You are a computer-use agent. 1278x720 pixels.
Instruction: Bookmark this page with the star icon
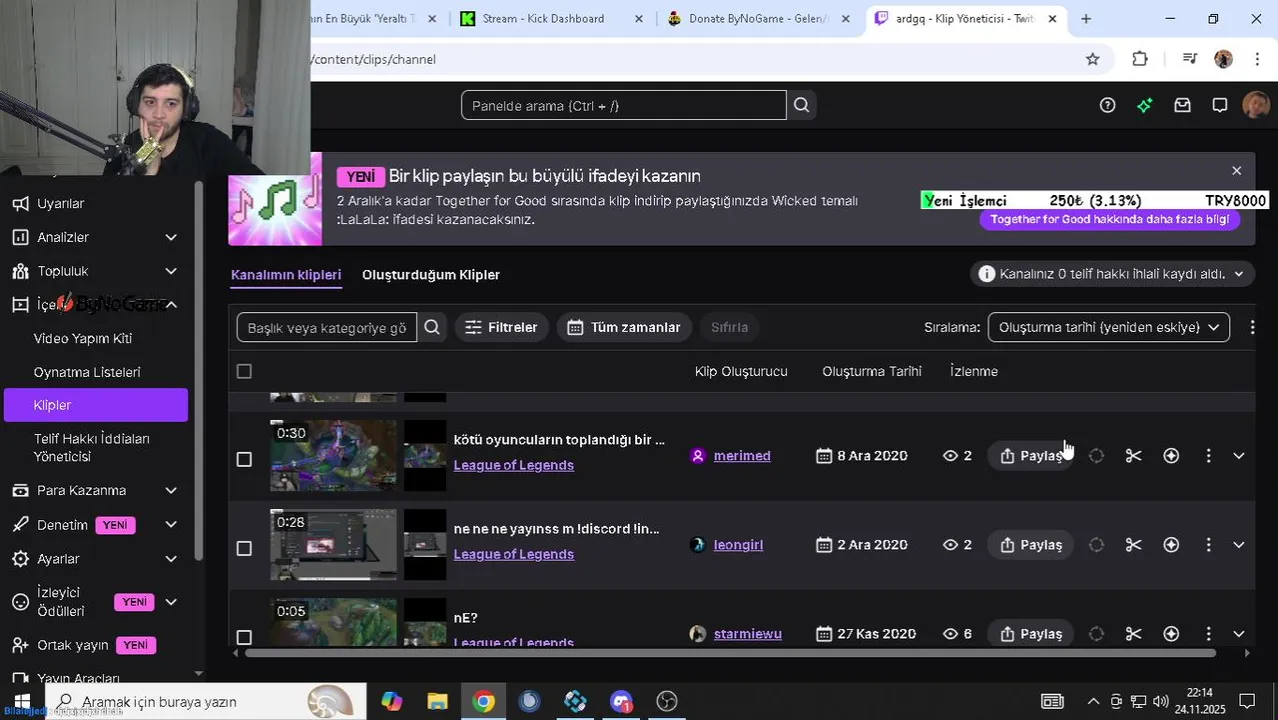(x=1093, y=59)
